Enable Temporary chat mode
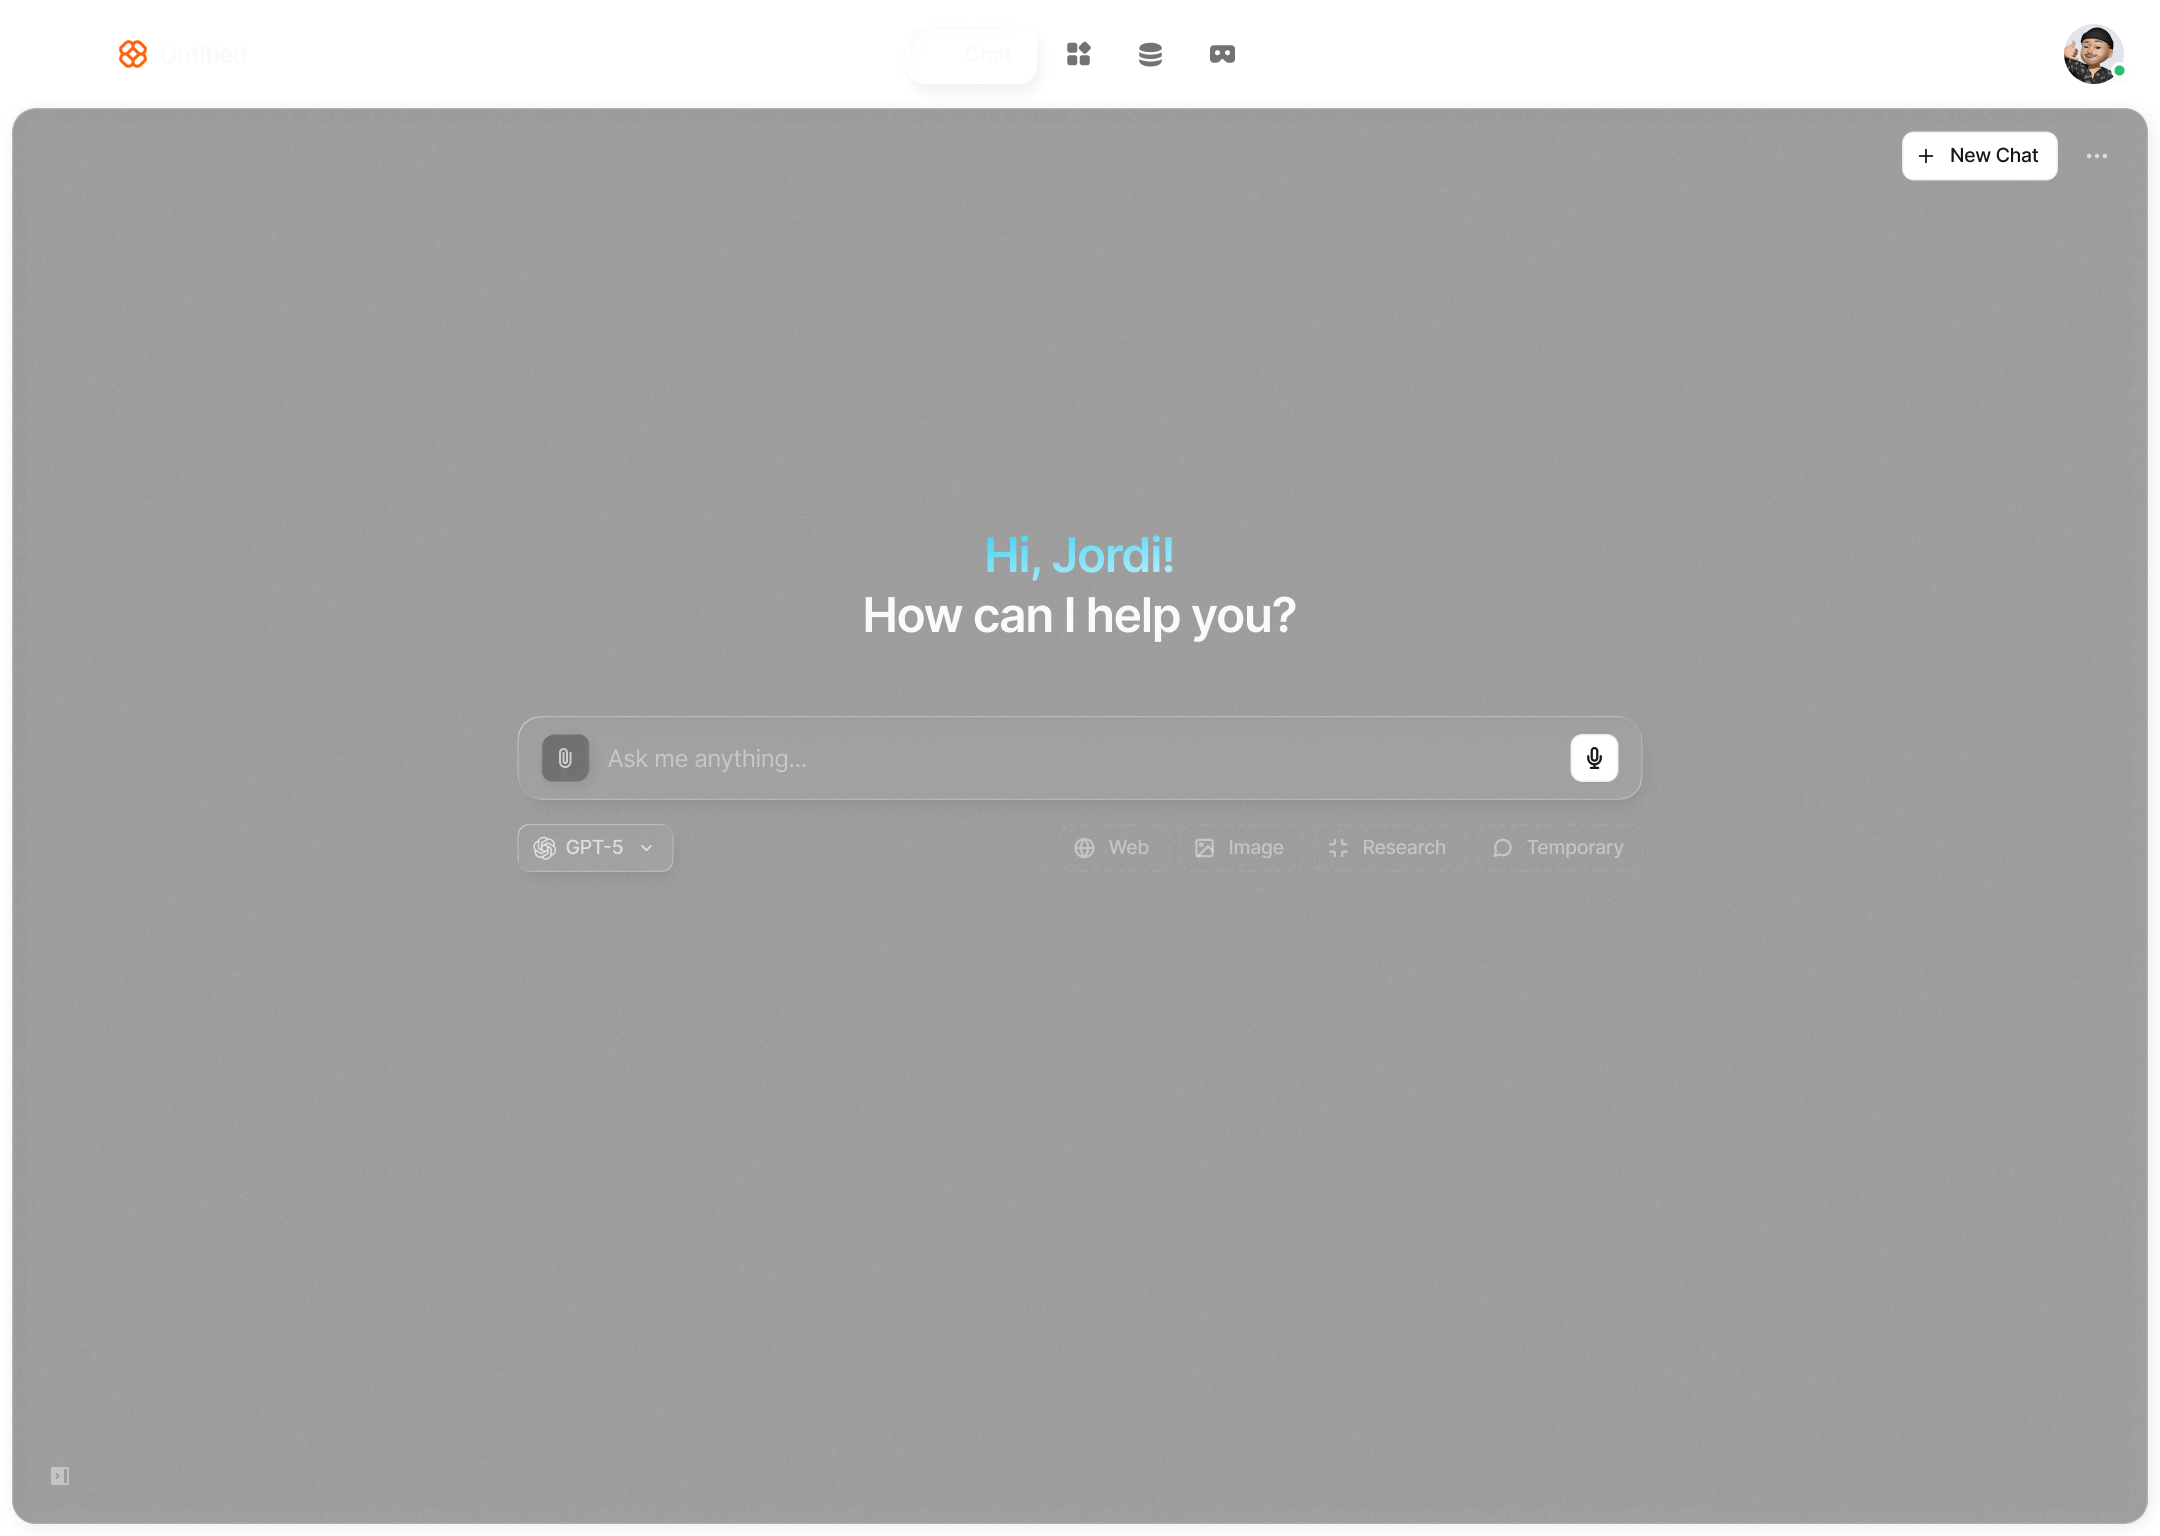Screen dimensions: 2160x1536 click(x=1560, y=847)
